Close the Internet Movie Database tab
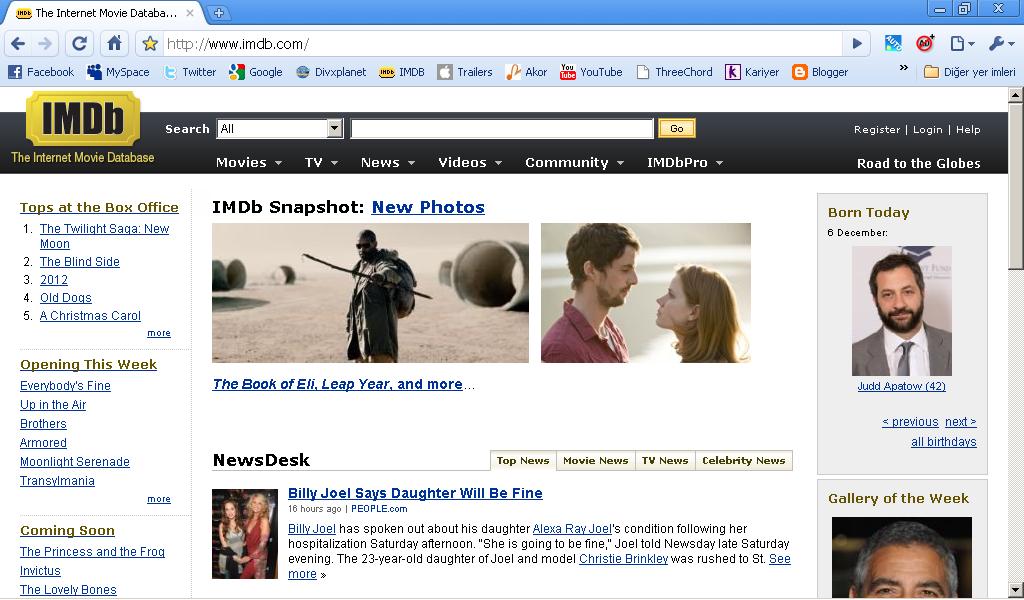The width and height of the screenshot is (1024, 600). pyautogui.click(x=190, y=12)
